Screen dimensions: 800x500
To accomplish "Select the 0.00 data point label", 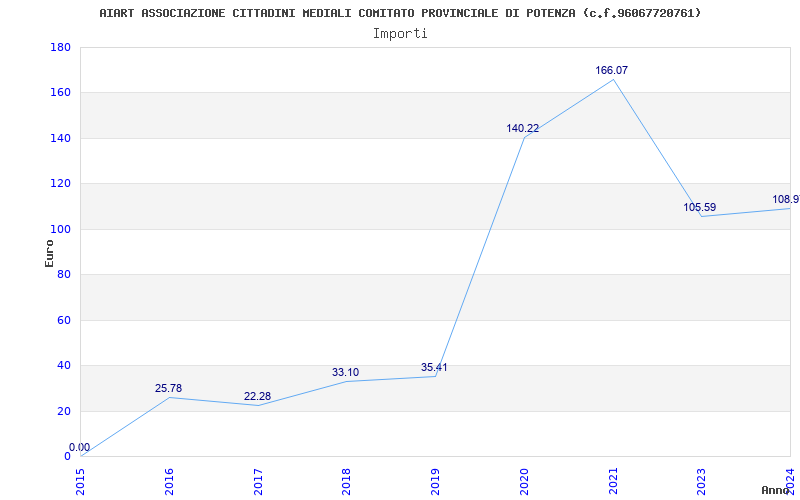I will pyautogui.click(x=80, y=447).
